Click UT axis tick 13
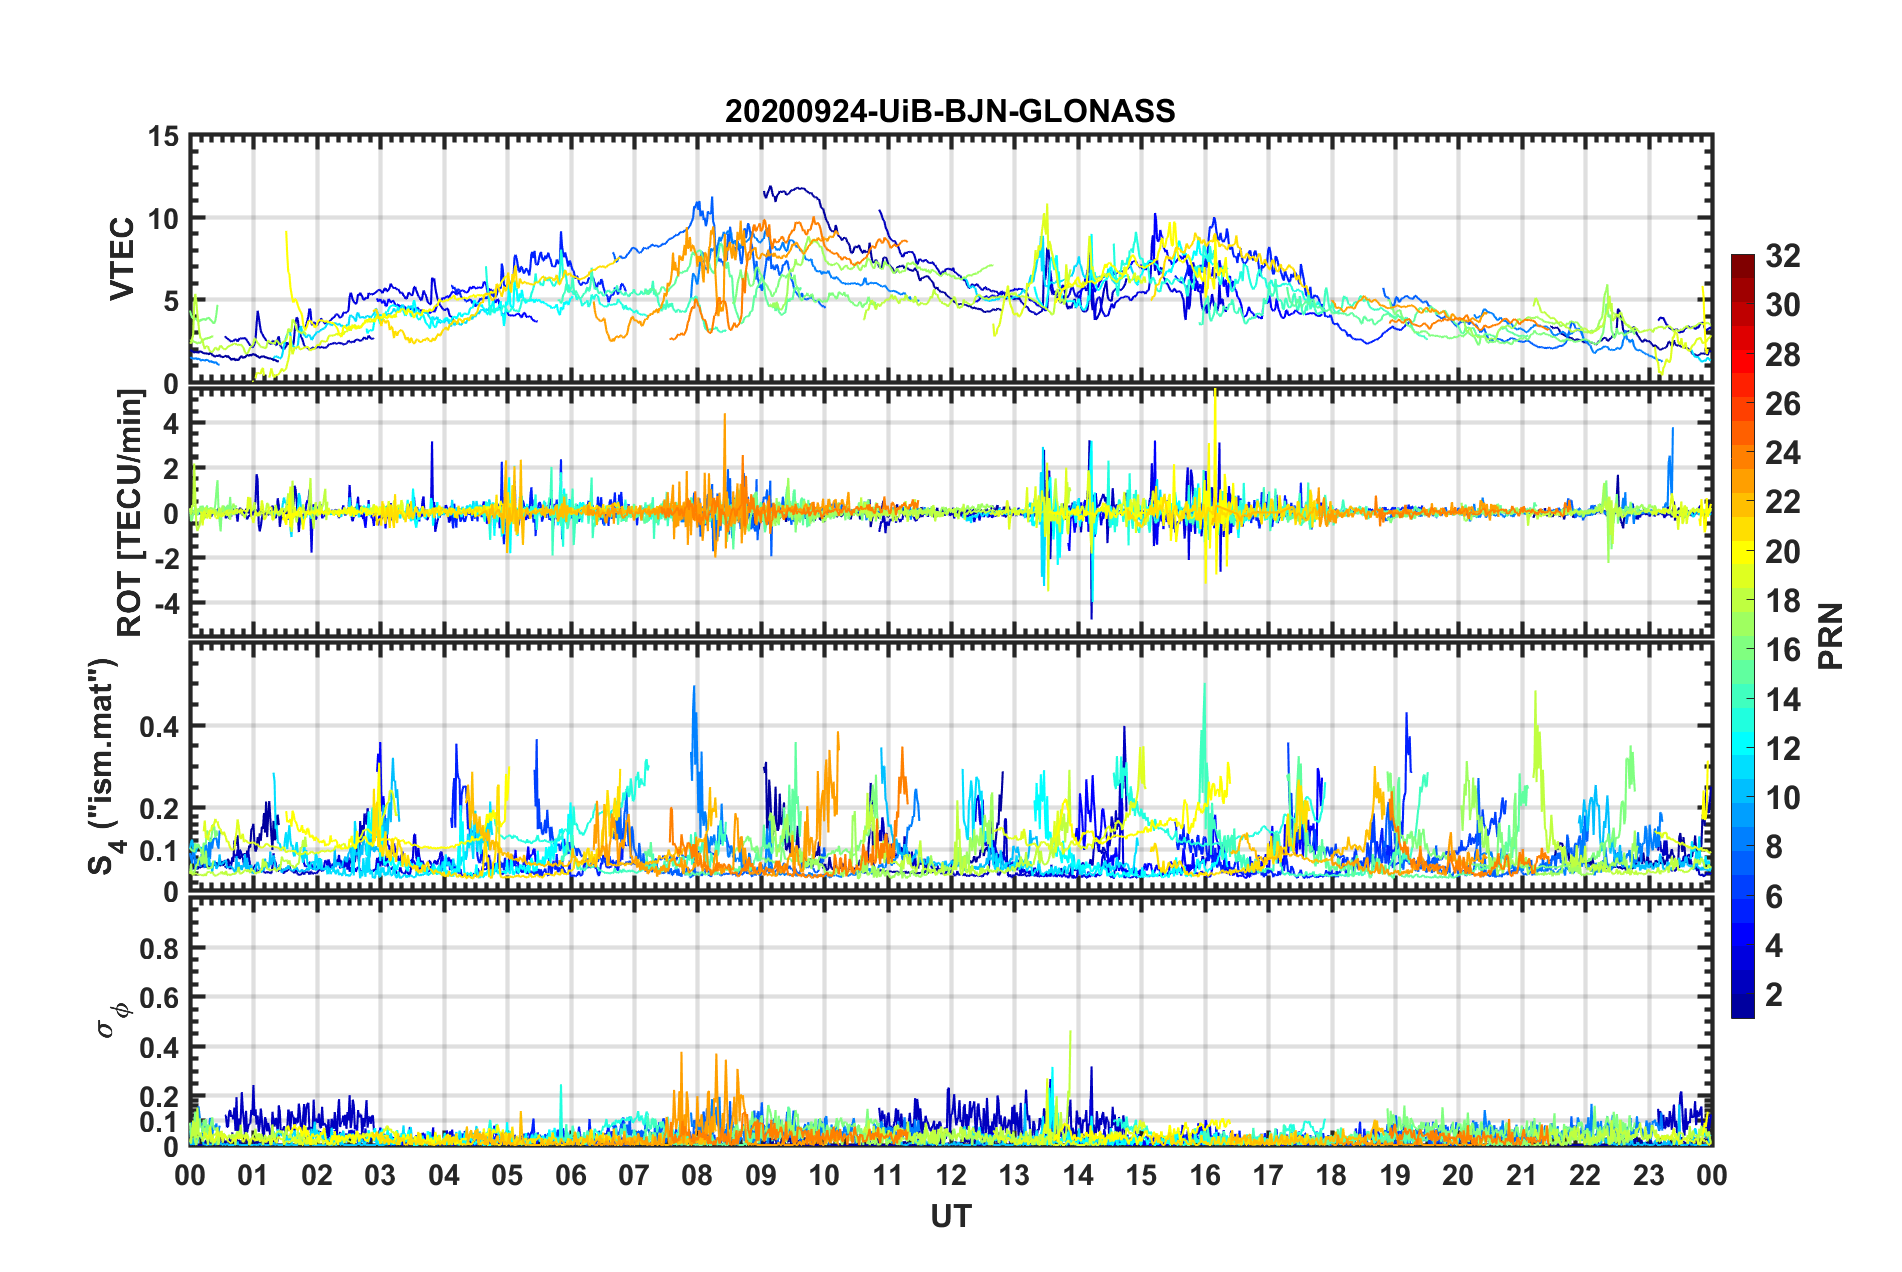The width and height of the screenshot is (1902, 1272). tap(1014, 1175)
